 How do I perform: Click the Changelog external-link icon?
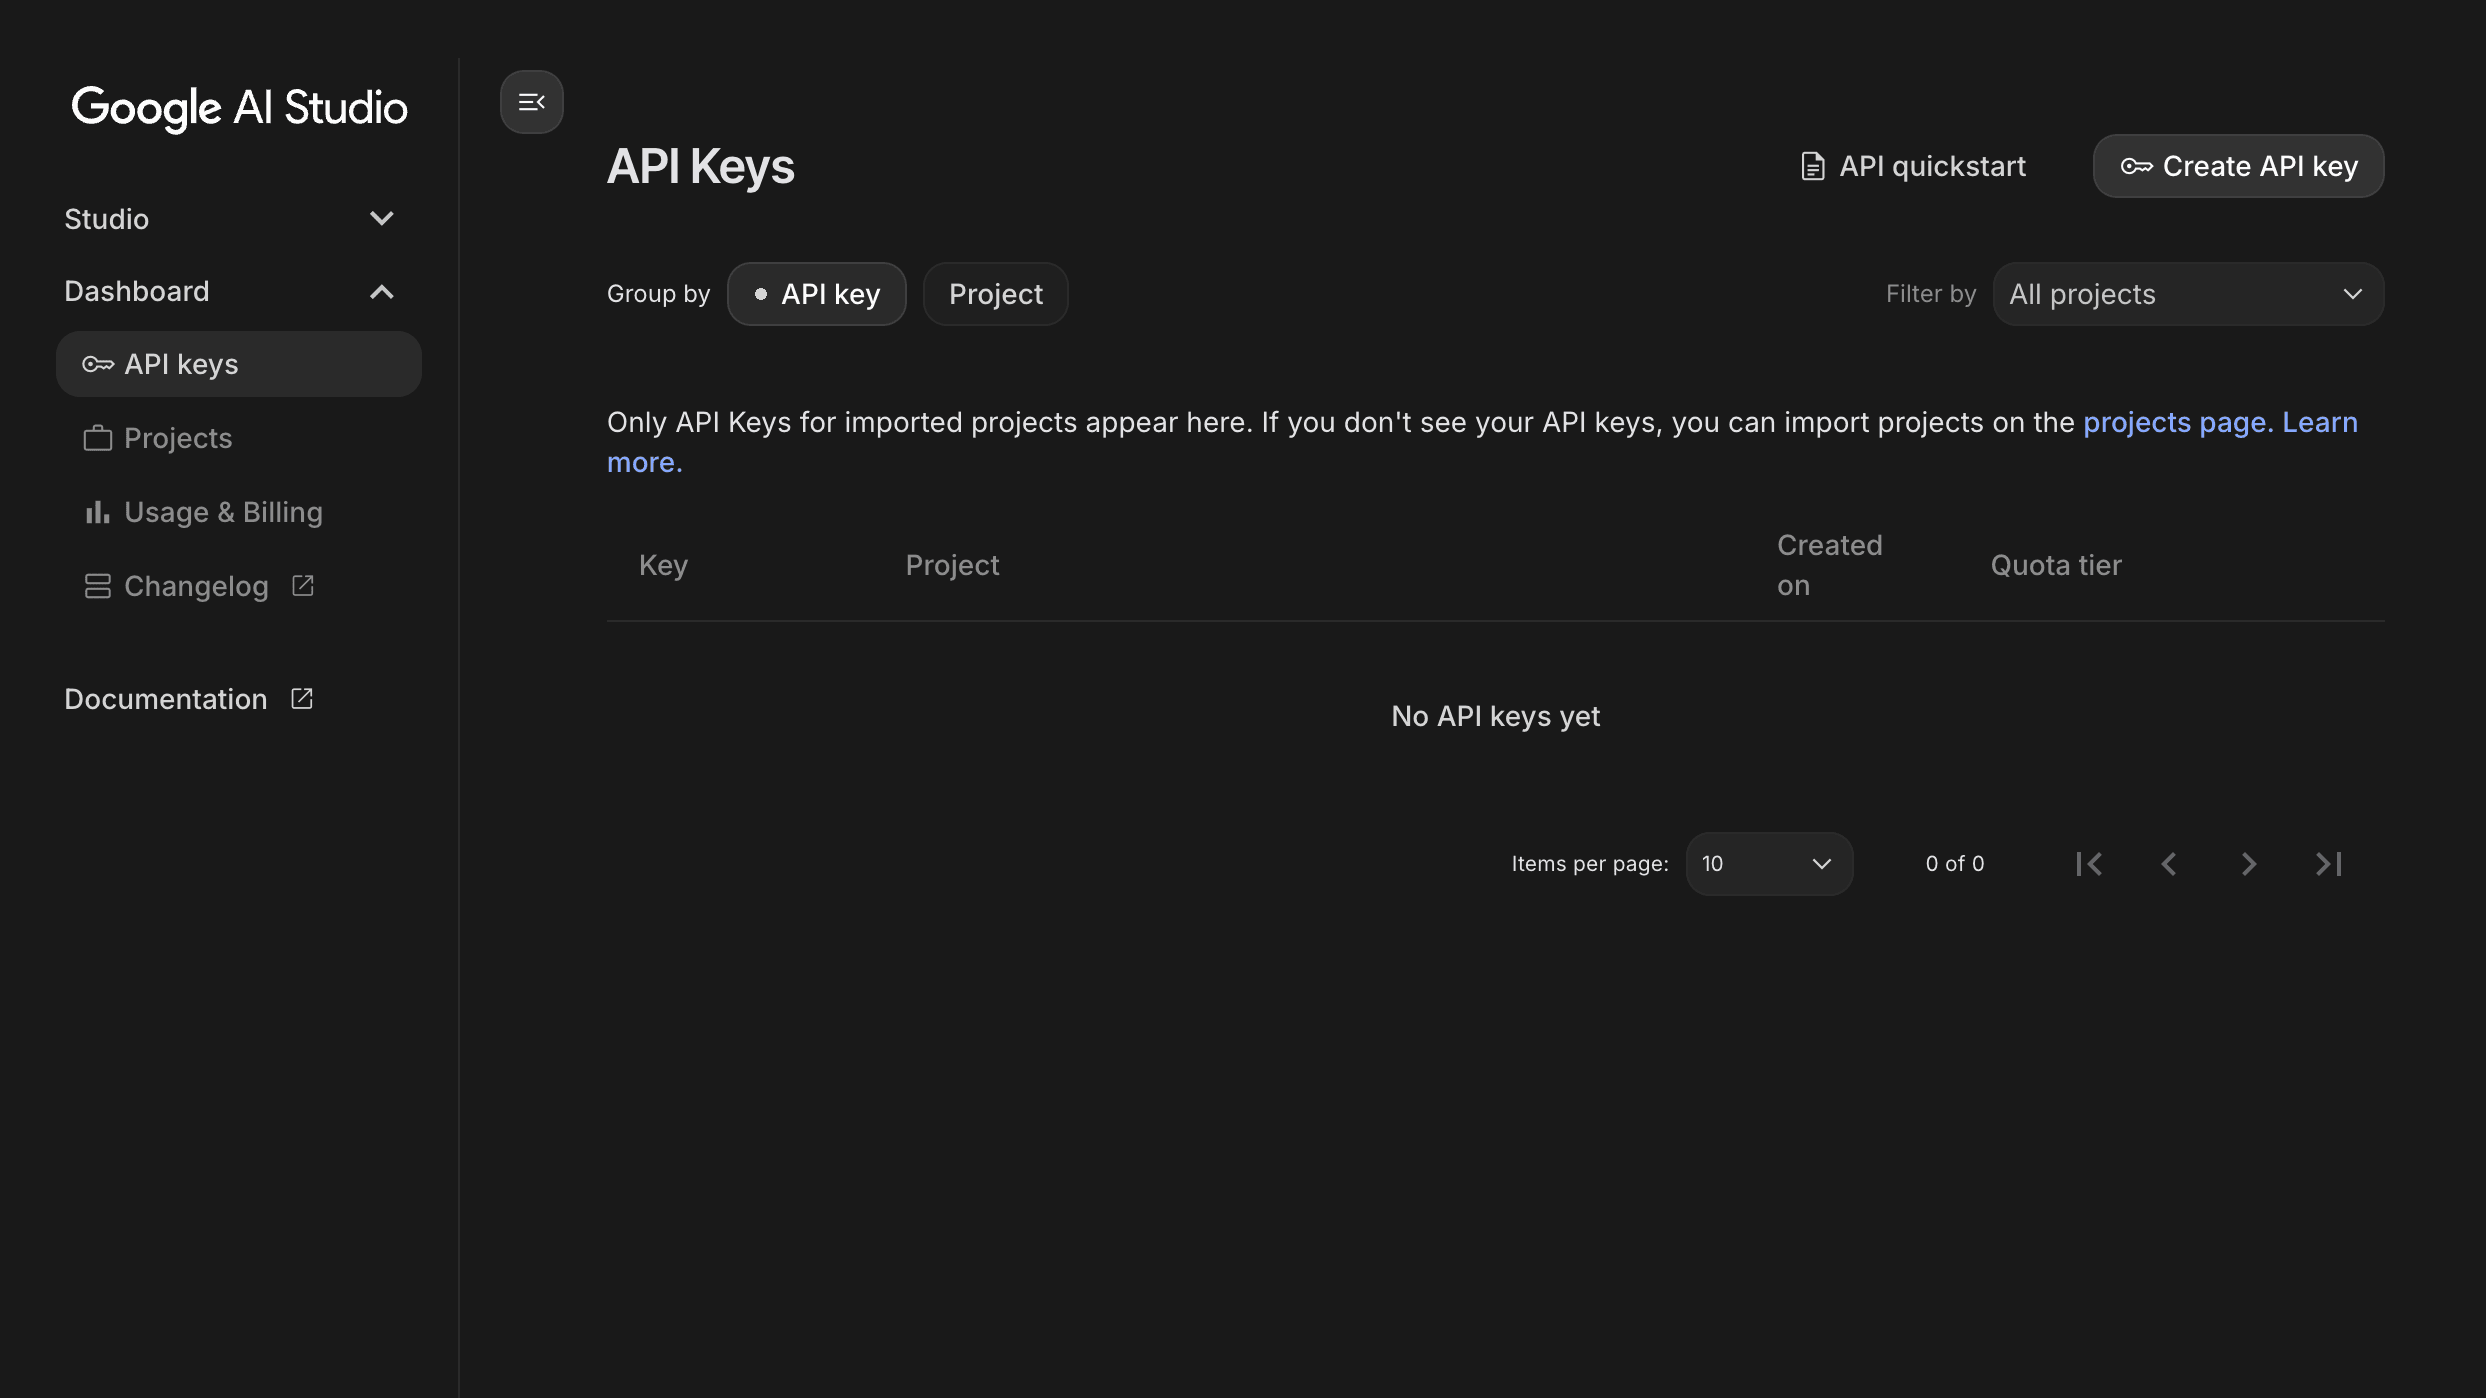303,585
